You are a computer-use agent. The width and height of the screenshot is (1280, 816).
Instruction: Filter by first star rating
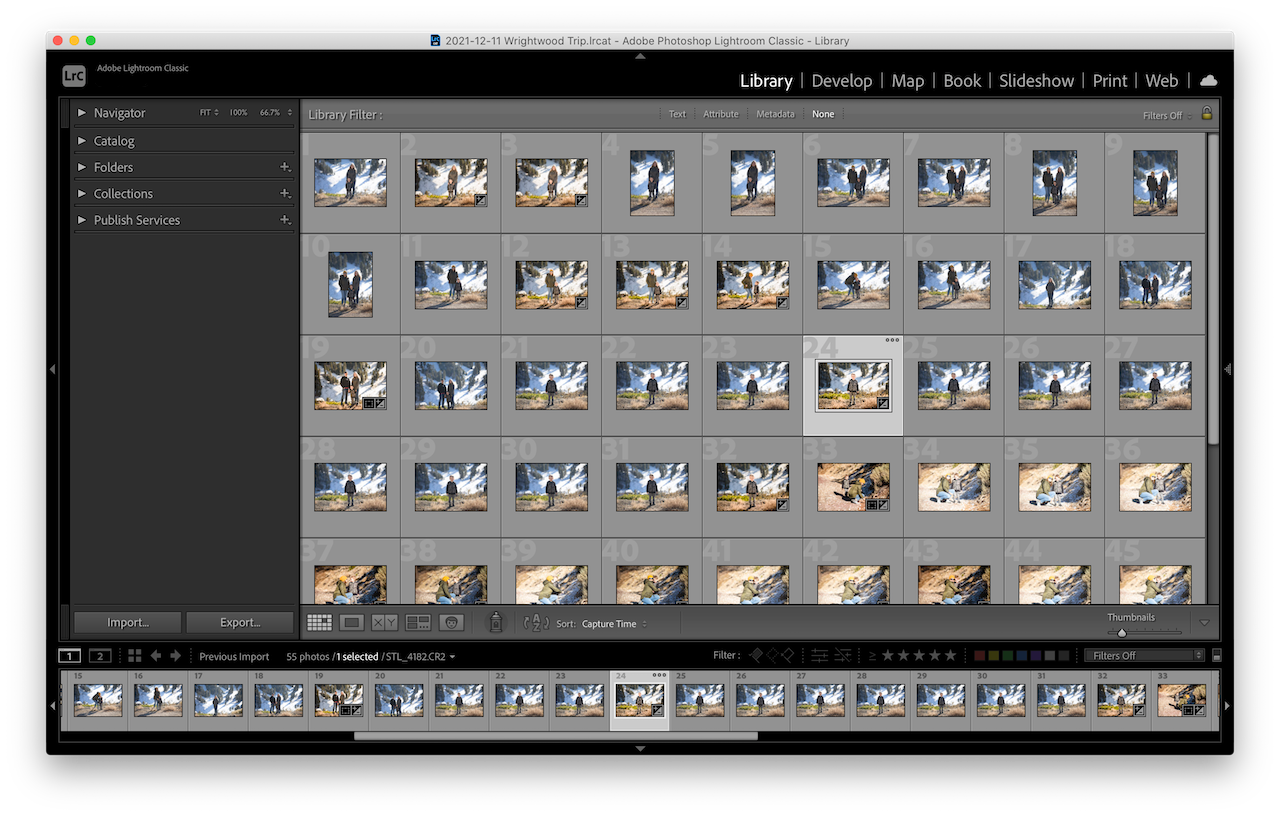point(887,656)
